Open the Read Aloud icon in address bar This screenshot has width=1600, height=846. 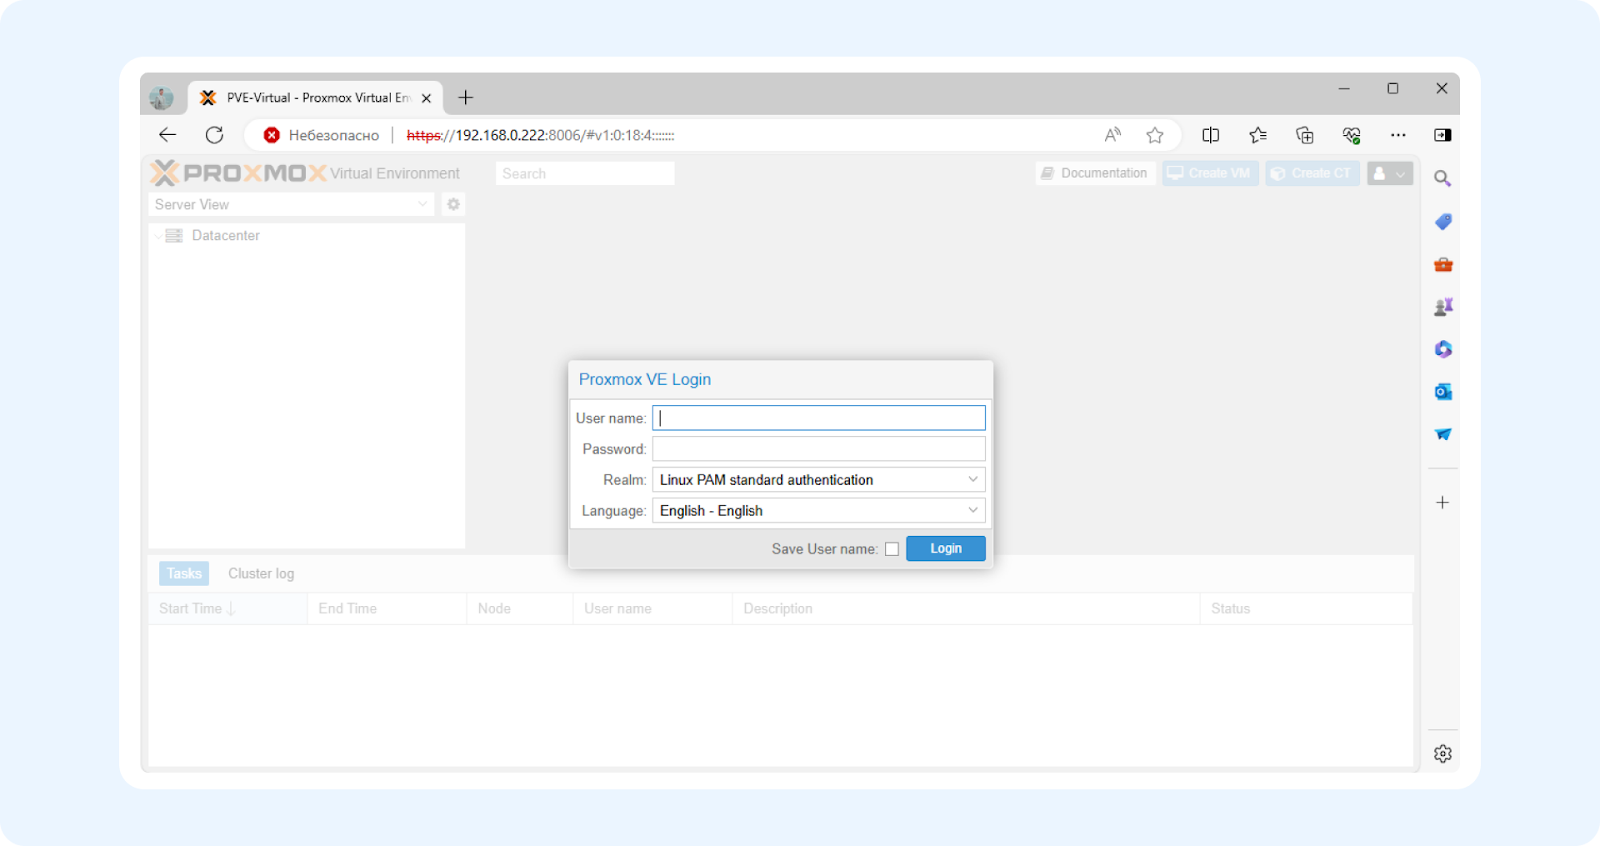pyautogui.click(x=1112, y=135)
